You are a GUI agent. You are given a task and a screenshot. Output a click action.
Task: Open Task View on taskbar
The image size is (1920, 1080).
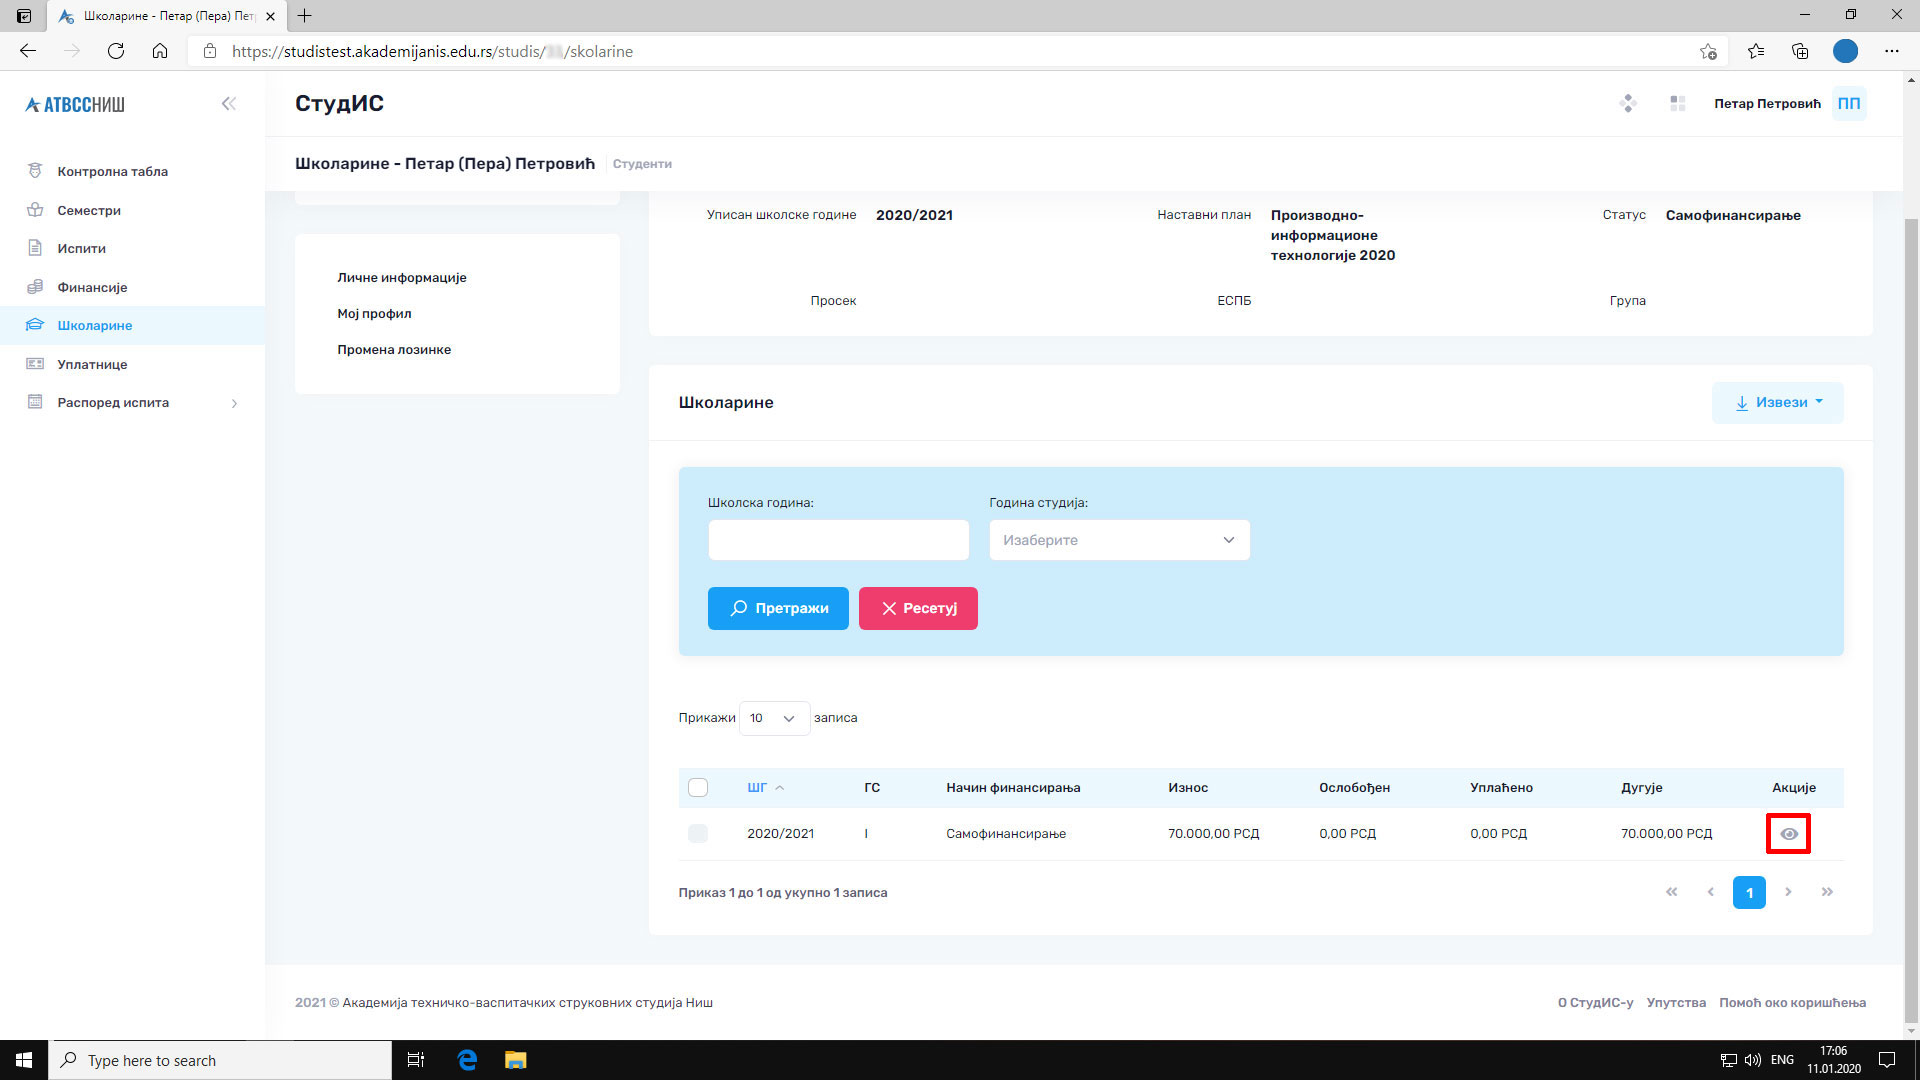(416, 1060)
